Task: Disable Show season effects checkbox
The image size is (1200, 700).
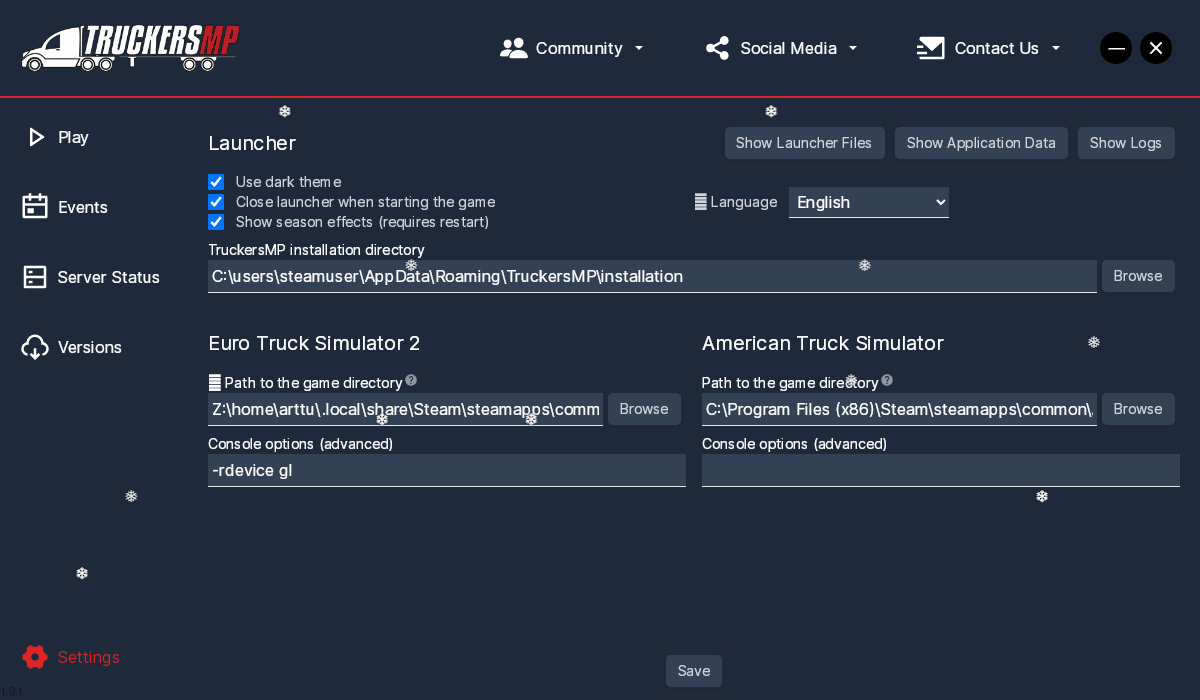Action: [x=216, y=222]
